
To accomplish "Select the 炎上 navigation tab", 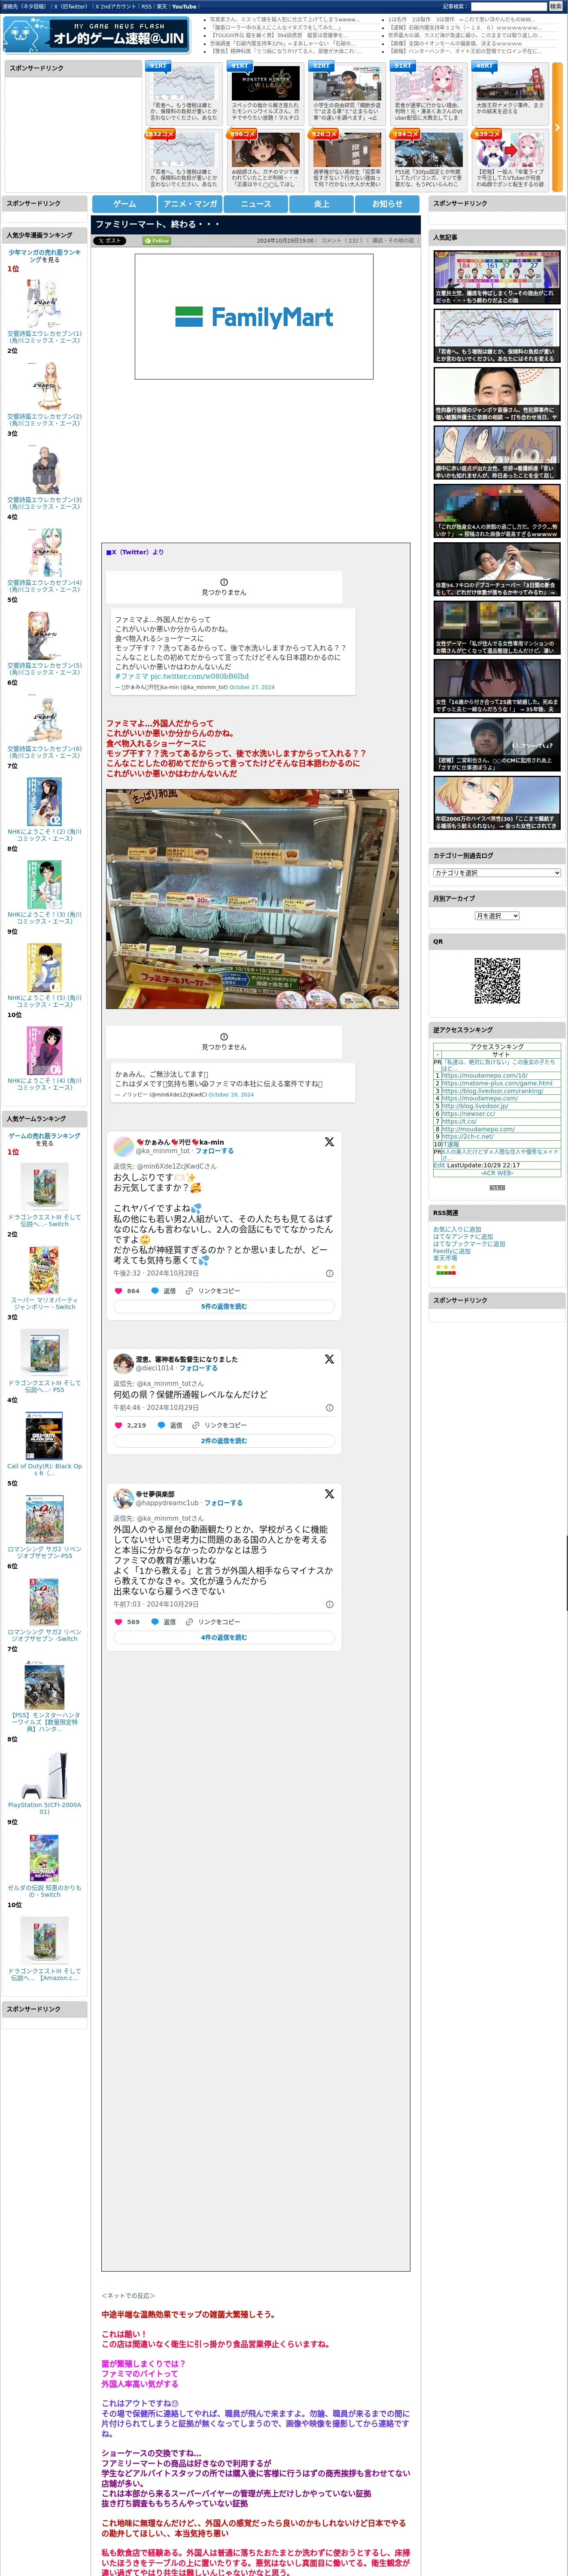I will tap(321, 204).
